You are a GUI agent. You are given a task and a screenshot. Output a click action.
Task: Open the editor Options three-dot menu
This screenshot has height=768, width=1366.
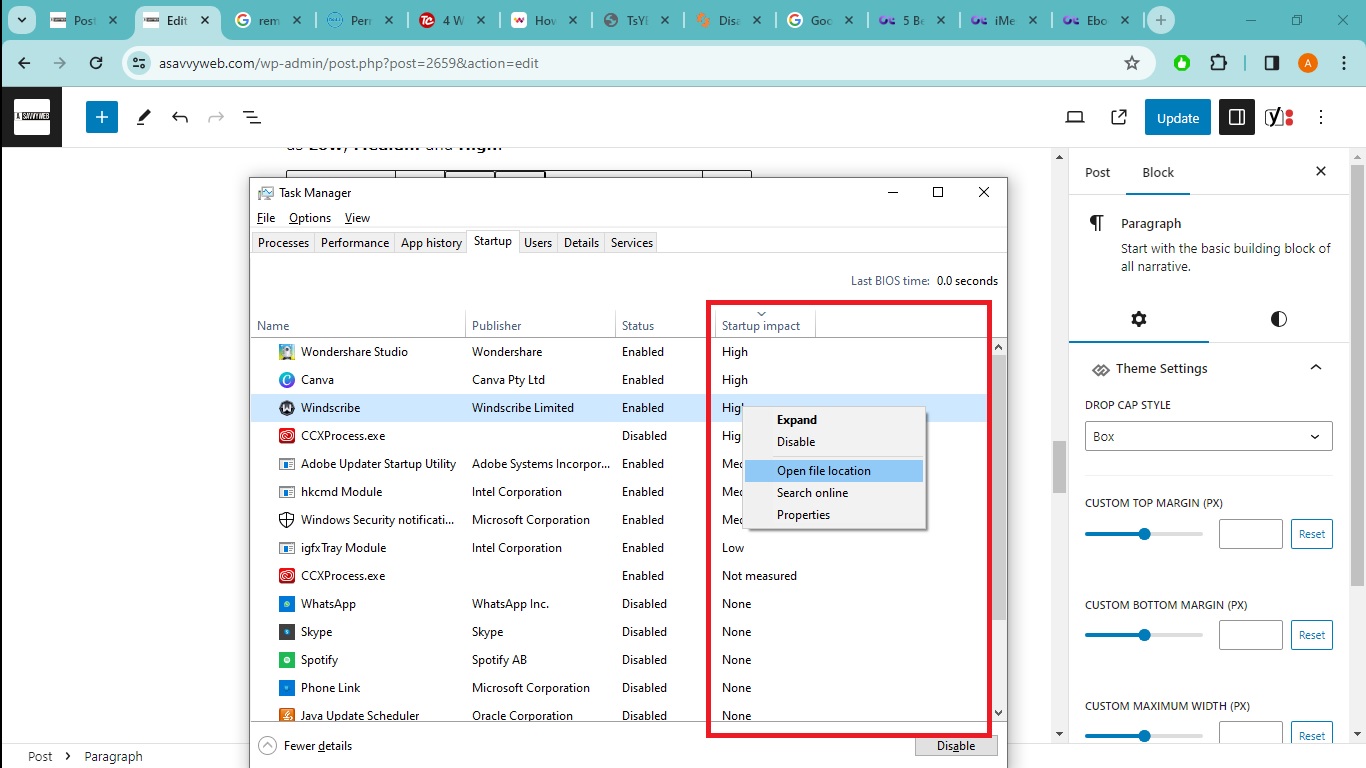pyautogui.click(x=1321, y=117)
